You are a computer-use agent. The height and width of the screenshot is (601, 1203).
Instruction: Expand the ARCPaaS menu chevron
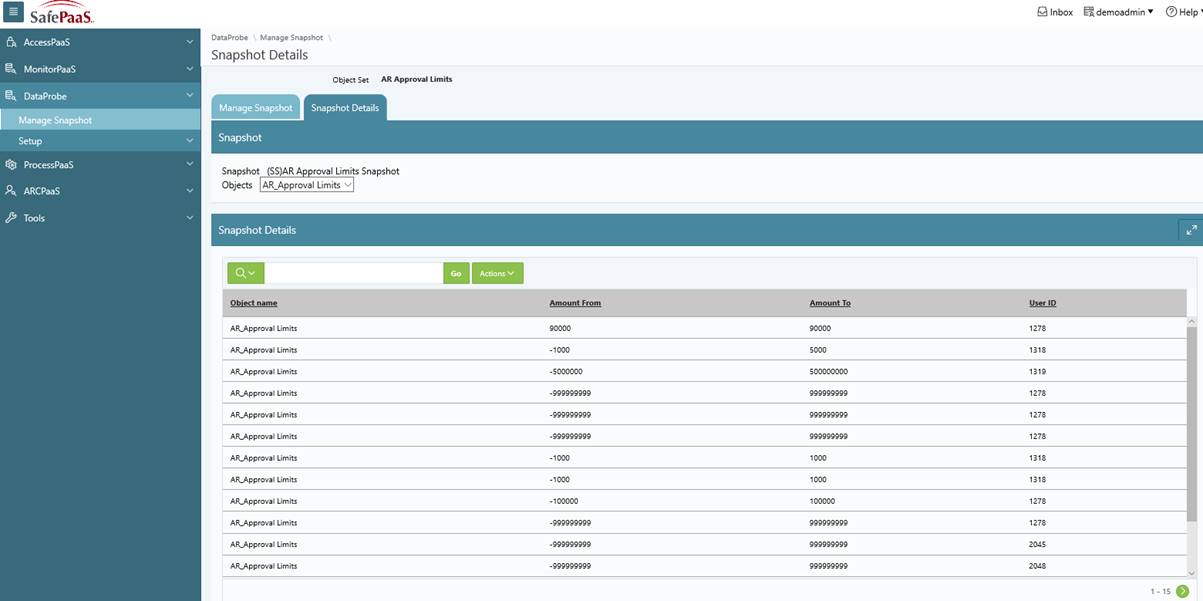(x=190, y=190)
